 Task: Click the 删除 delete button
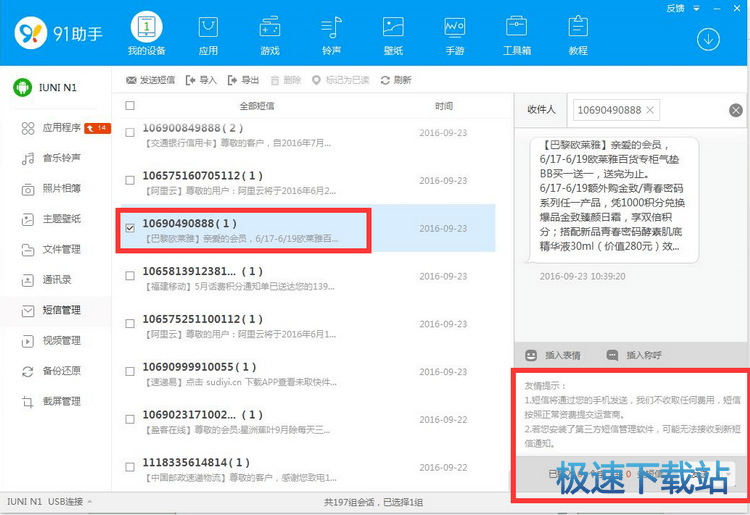286,80
